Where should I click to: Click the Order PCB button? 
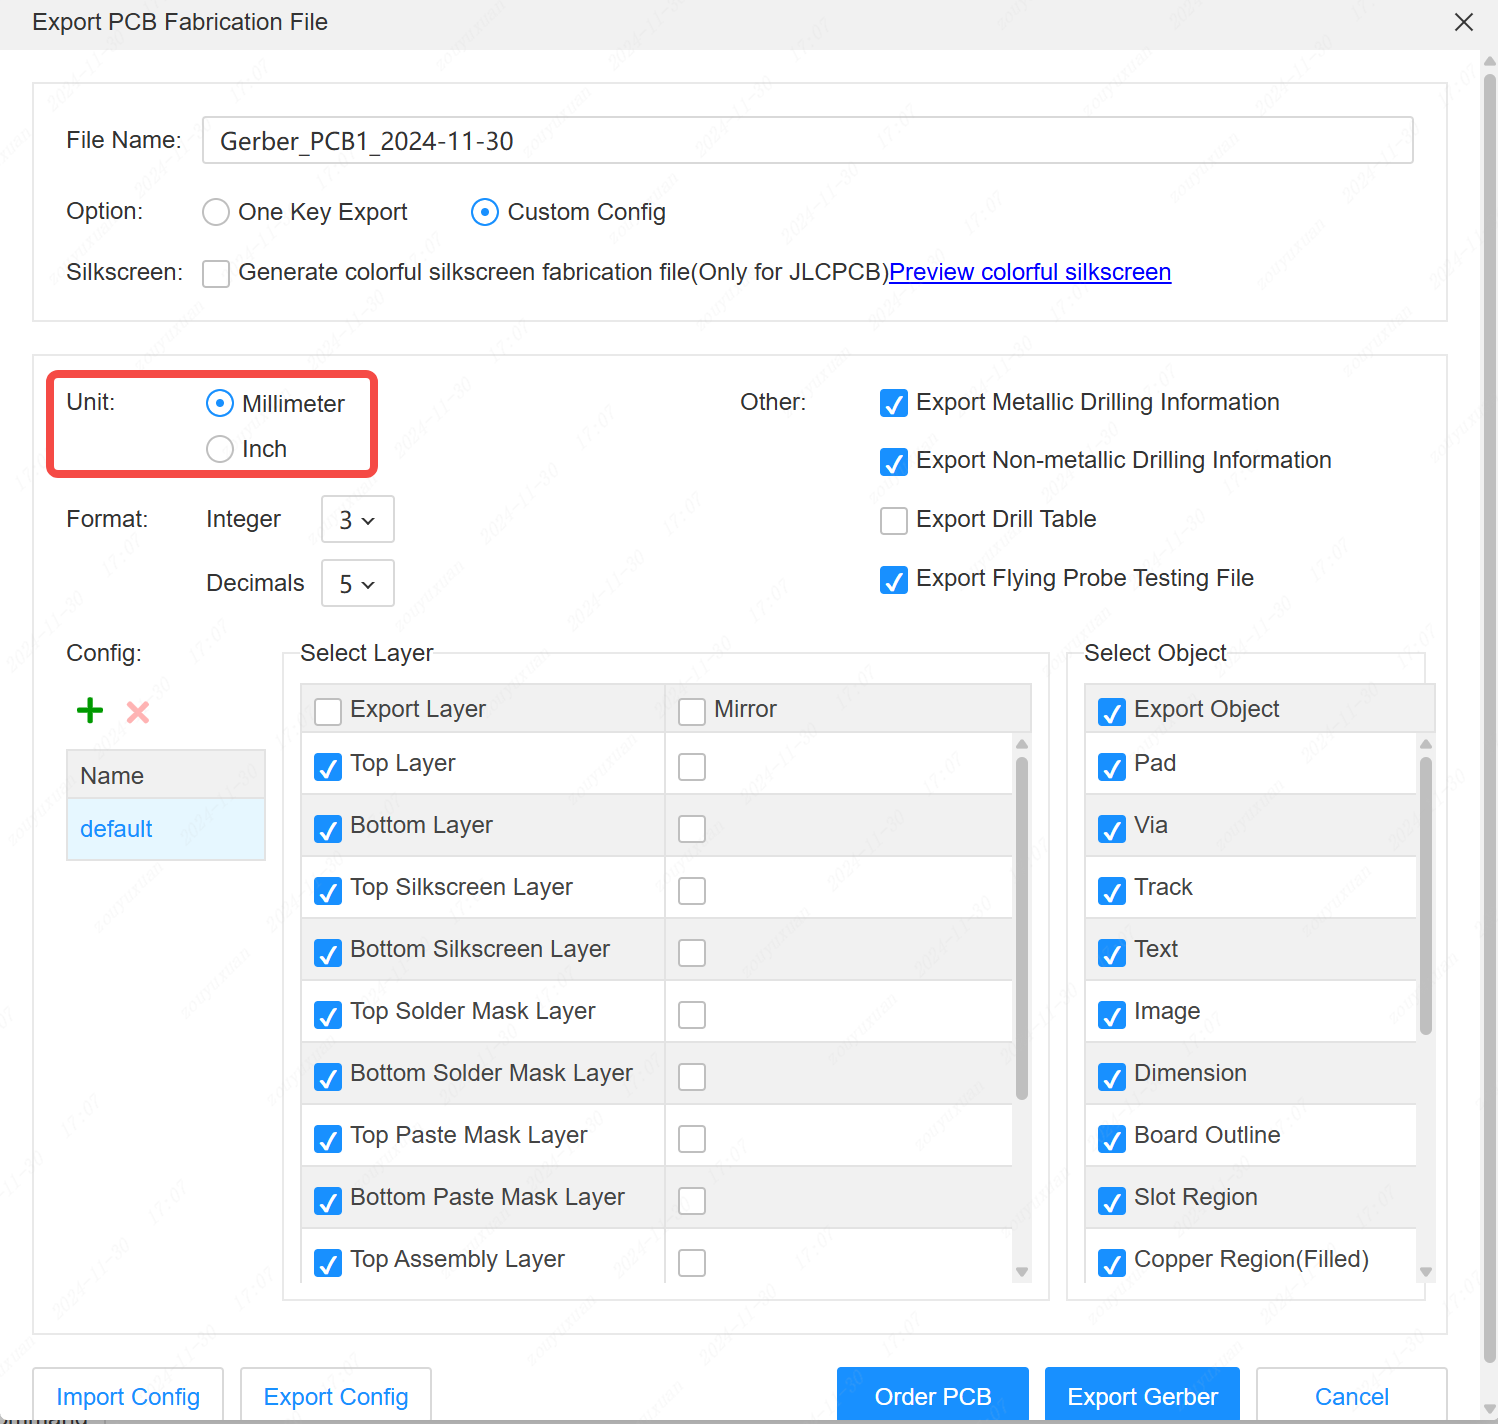[x=932, y=1396]
